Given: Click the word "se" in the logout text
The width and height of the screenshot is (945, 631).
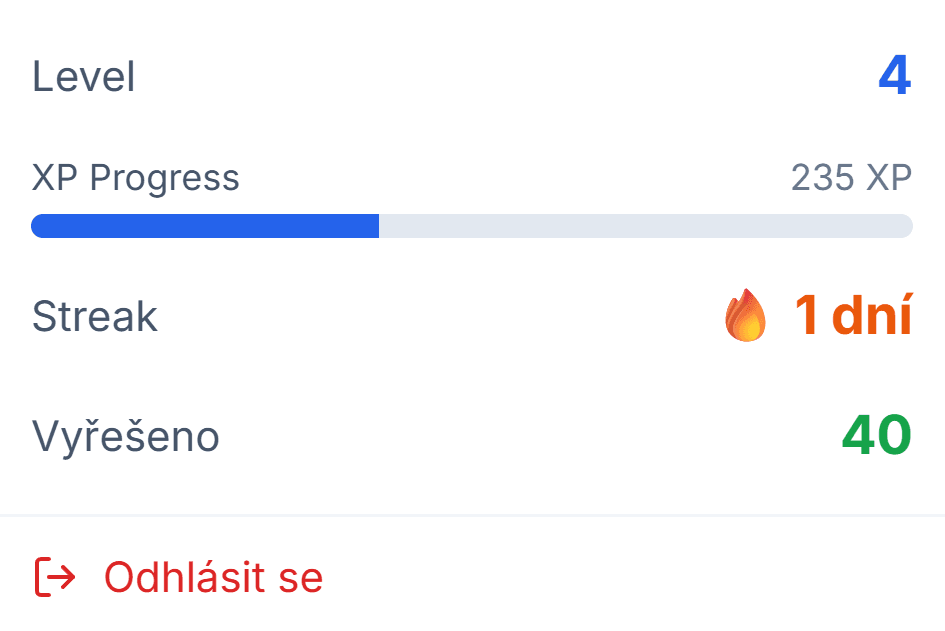Looking at the screenshot, I should pyautogui.click(x=302, y=577).
